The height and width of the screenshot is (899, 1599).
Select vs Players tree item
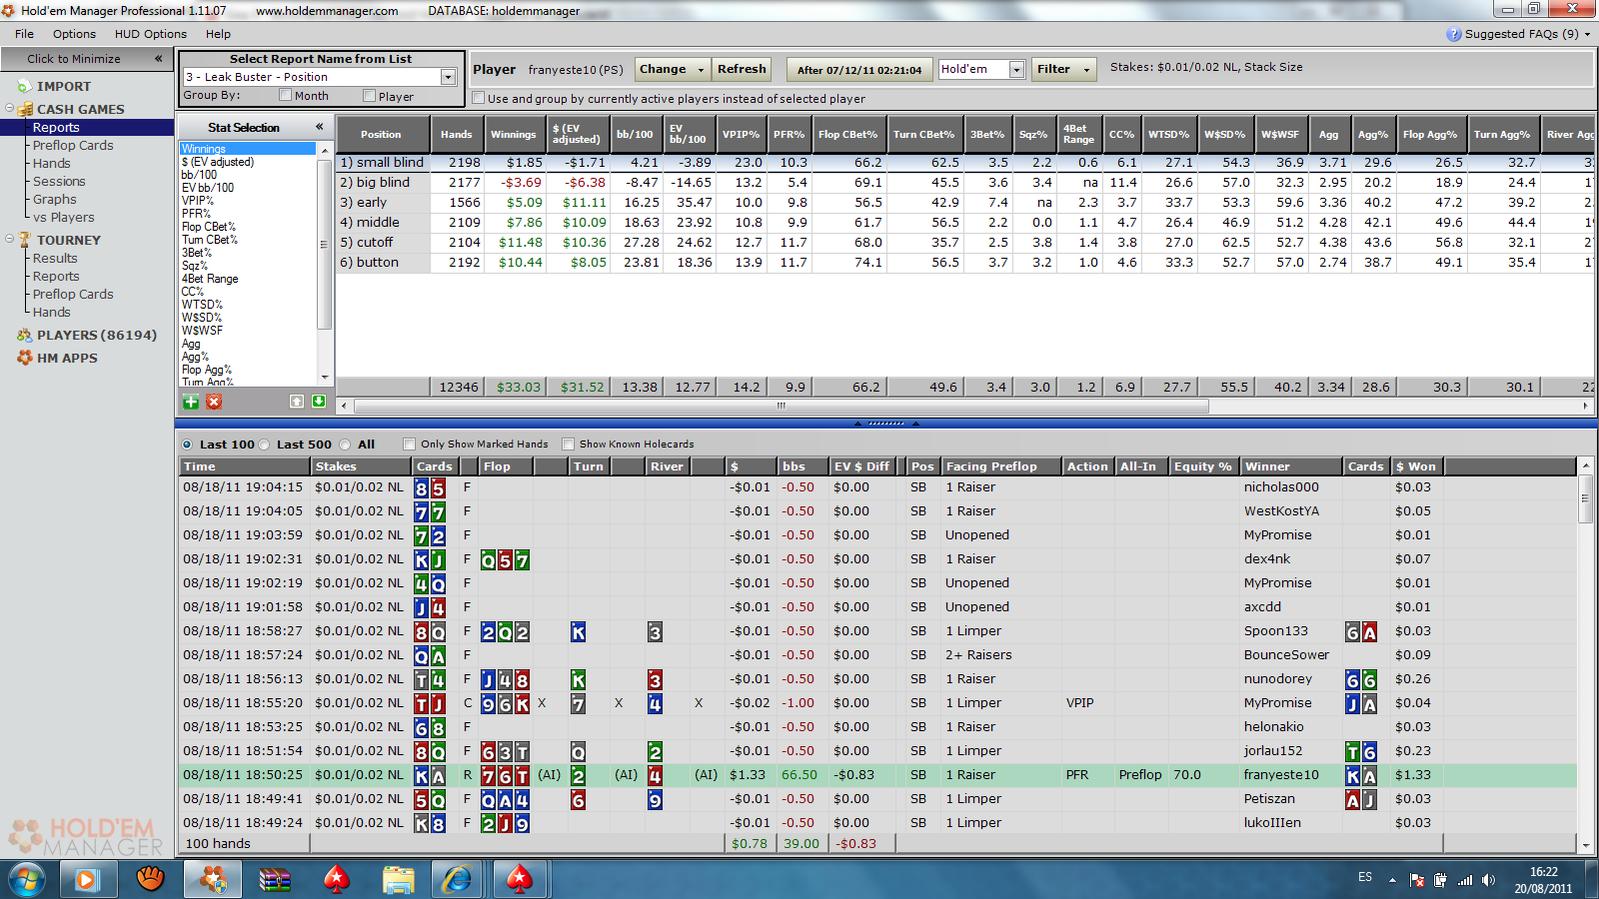click(63, 217)
